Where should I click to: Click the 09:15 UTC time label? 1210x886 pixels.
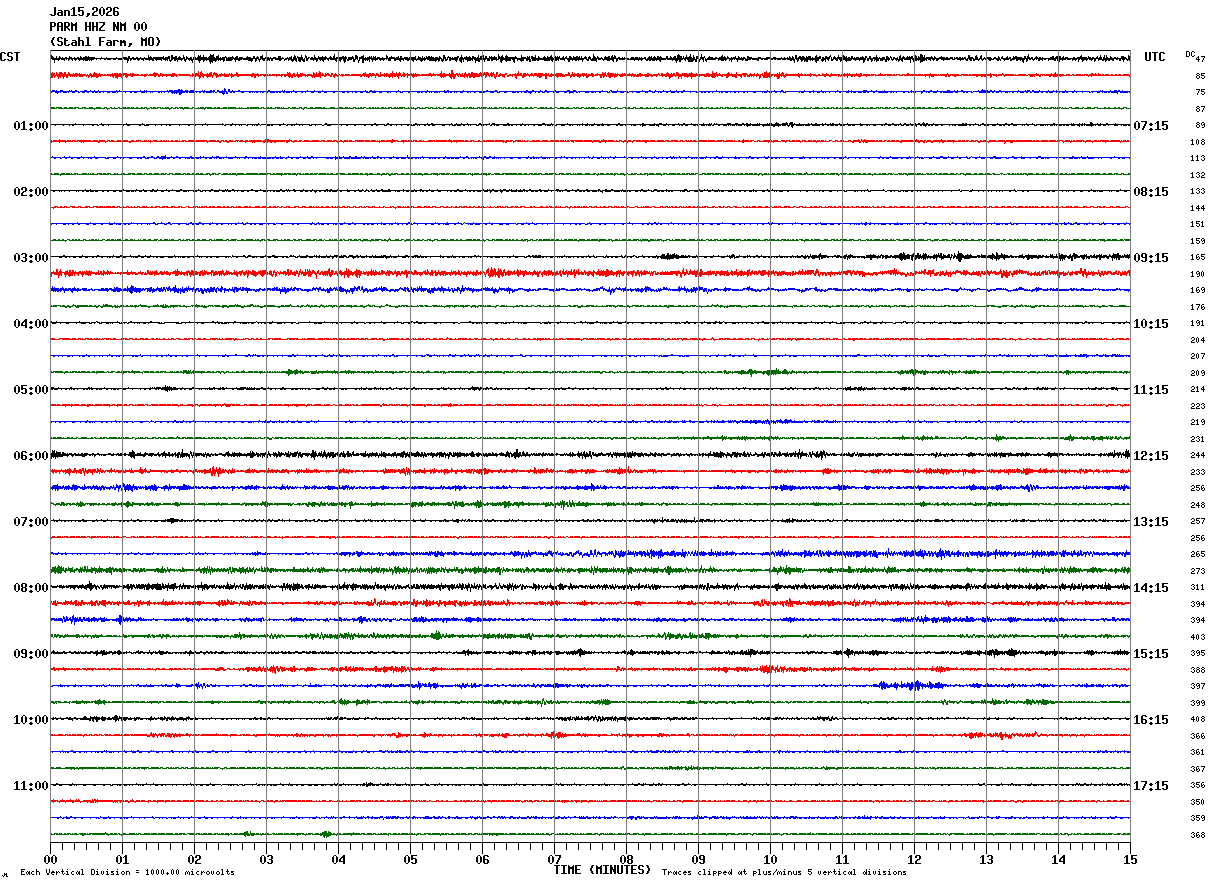point(1151,258)
